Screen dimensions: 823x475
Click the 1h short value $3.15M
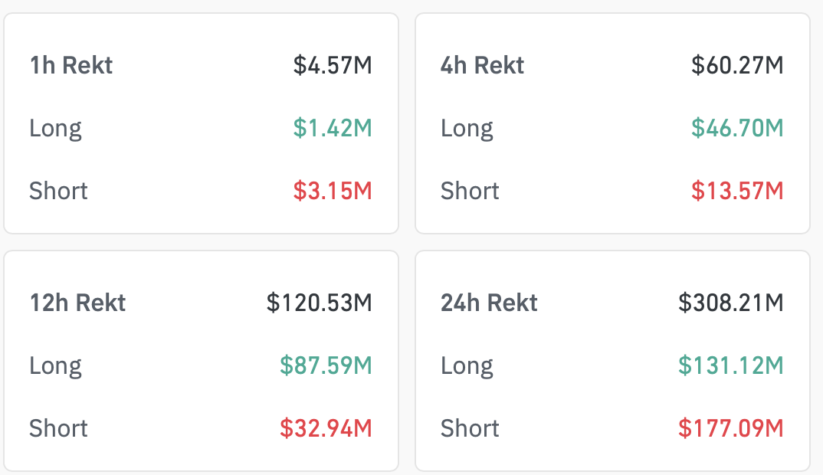[x=332, y=190]
